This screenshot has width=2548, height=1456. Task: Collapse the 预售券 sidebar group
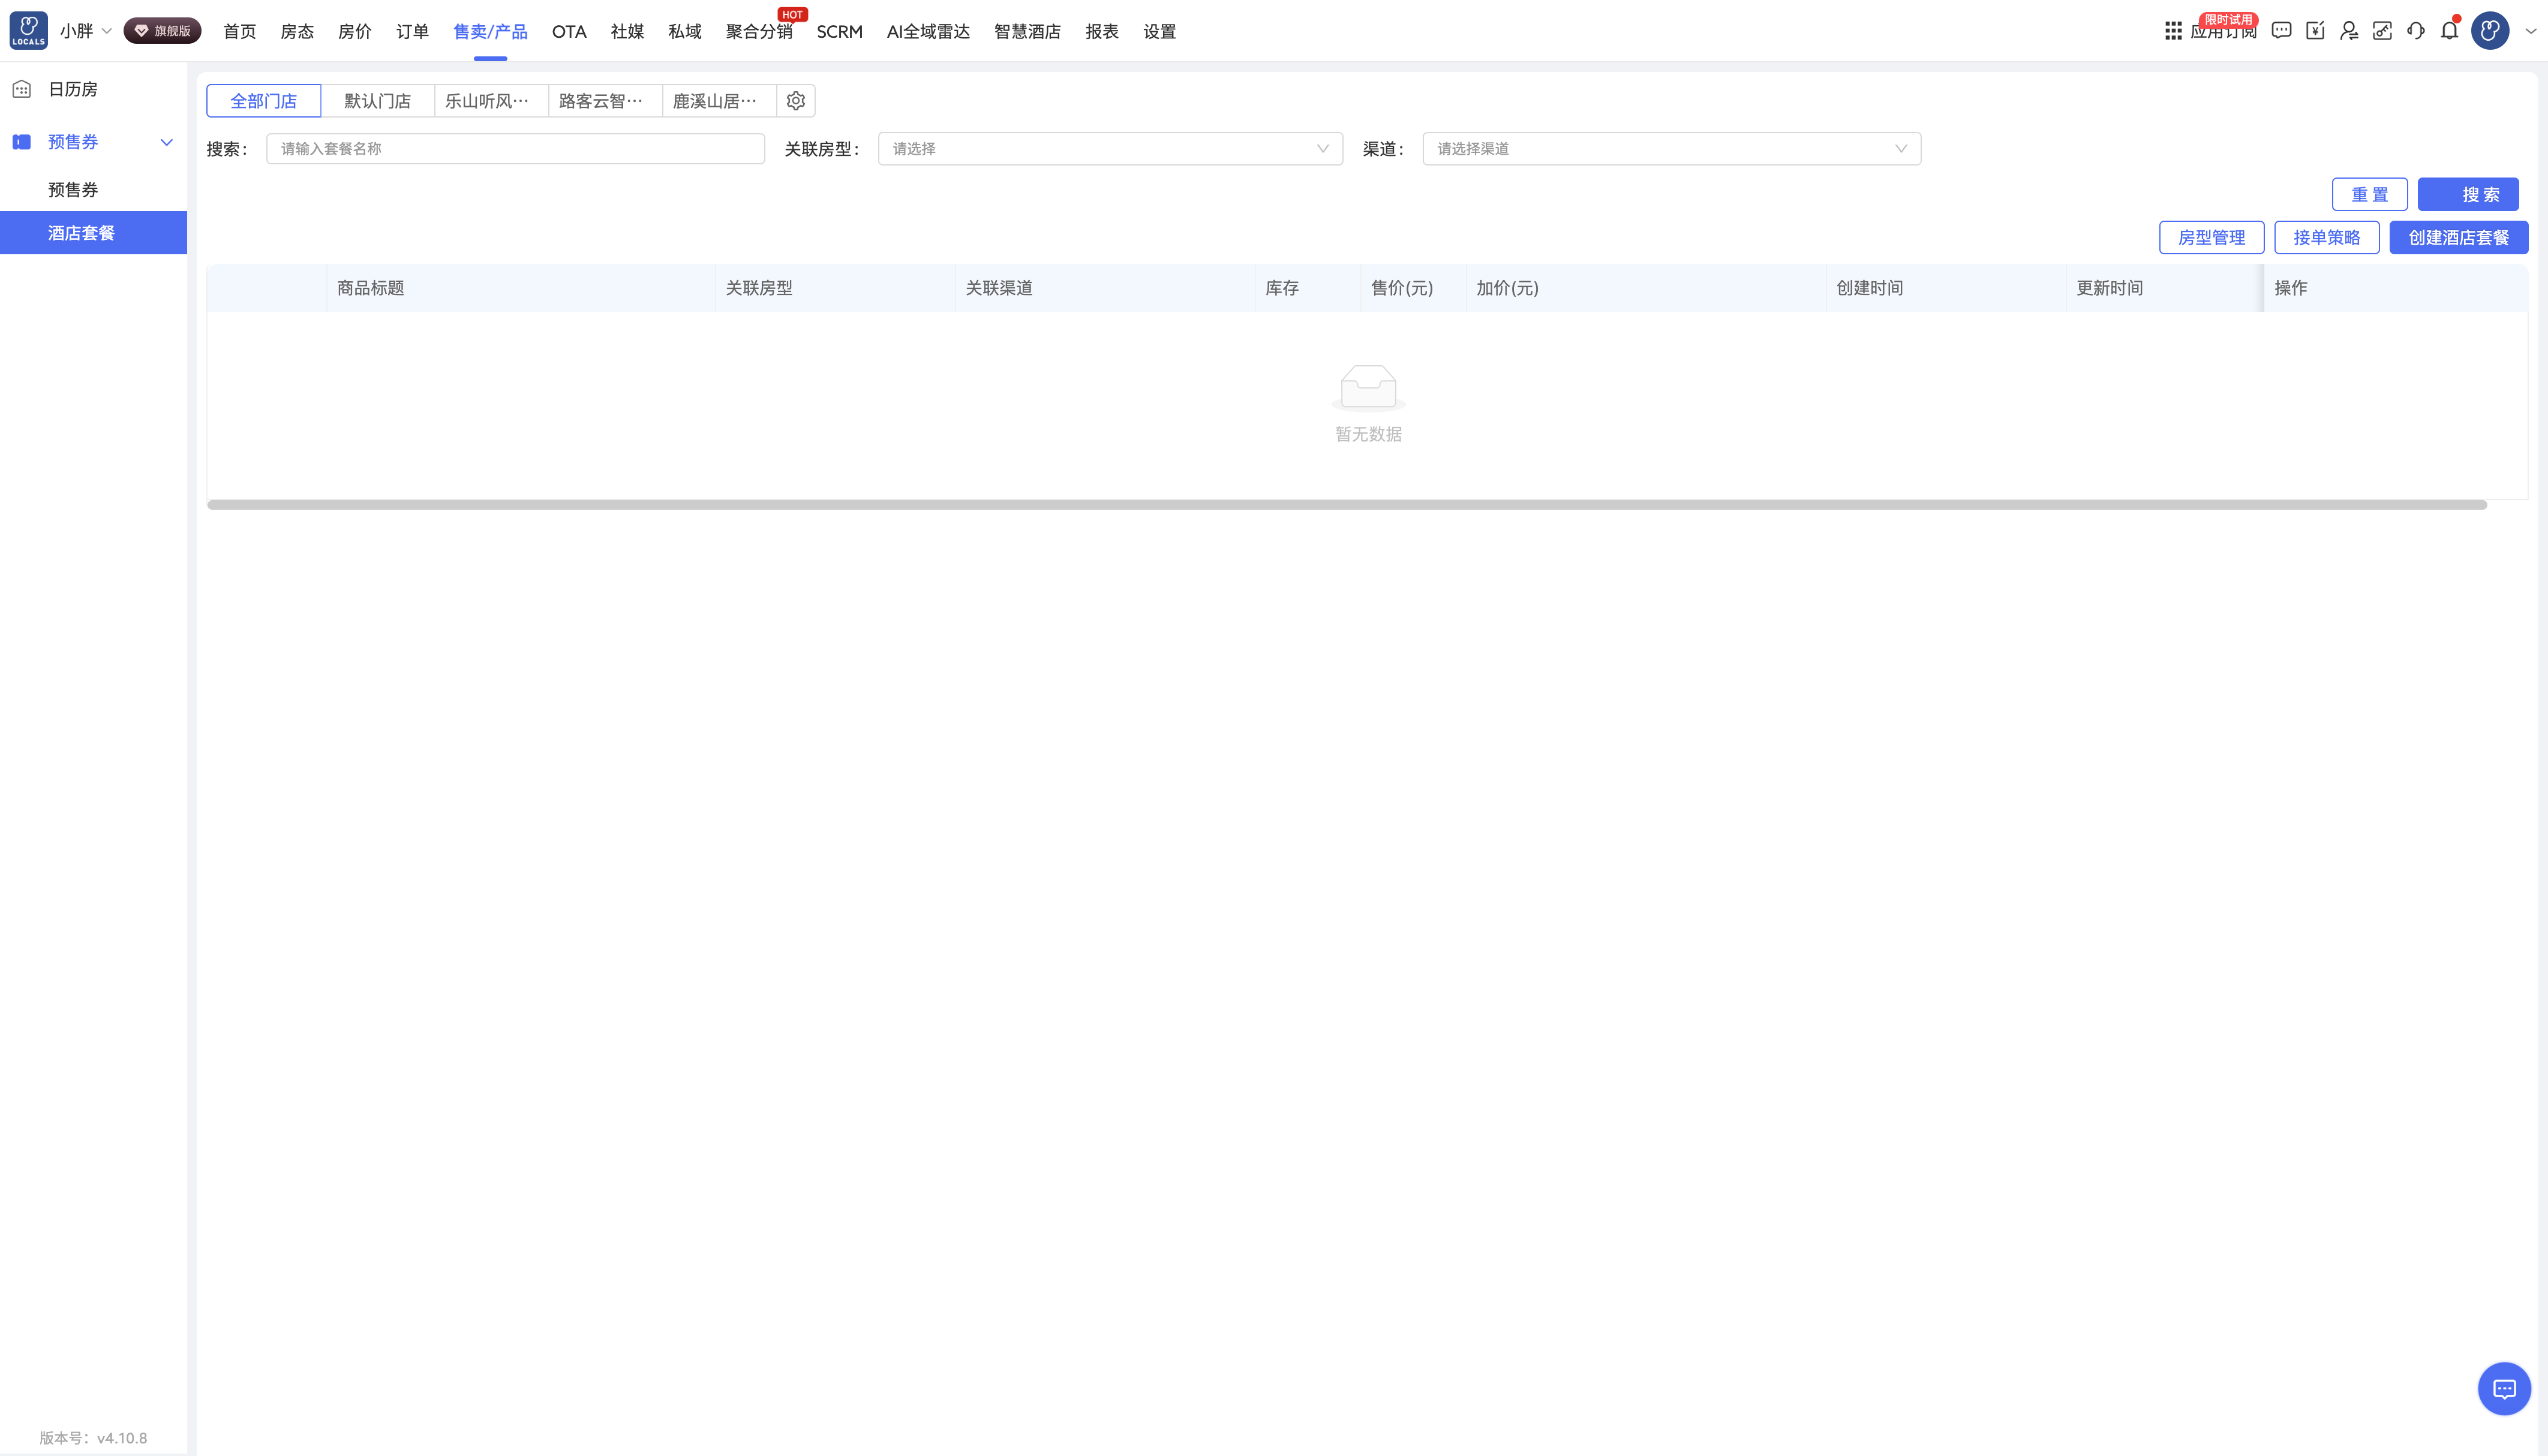[167, 142]
